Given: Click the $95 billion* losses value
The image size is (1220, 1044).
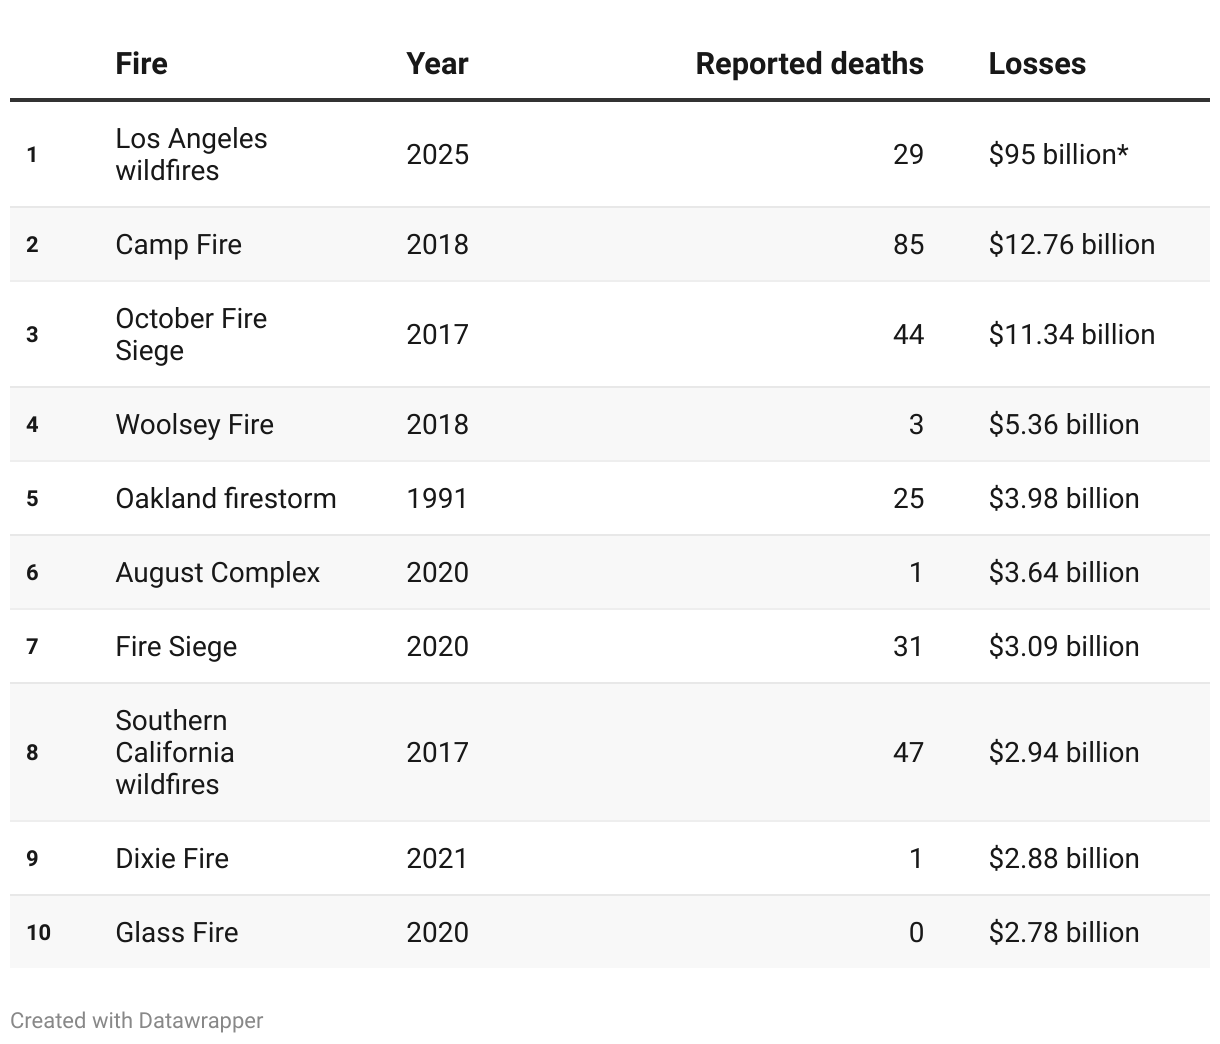Looking at the screenshot, I should tap(1058, 155).
